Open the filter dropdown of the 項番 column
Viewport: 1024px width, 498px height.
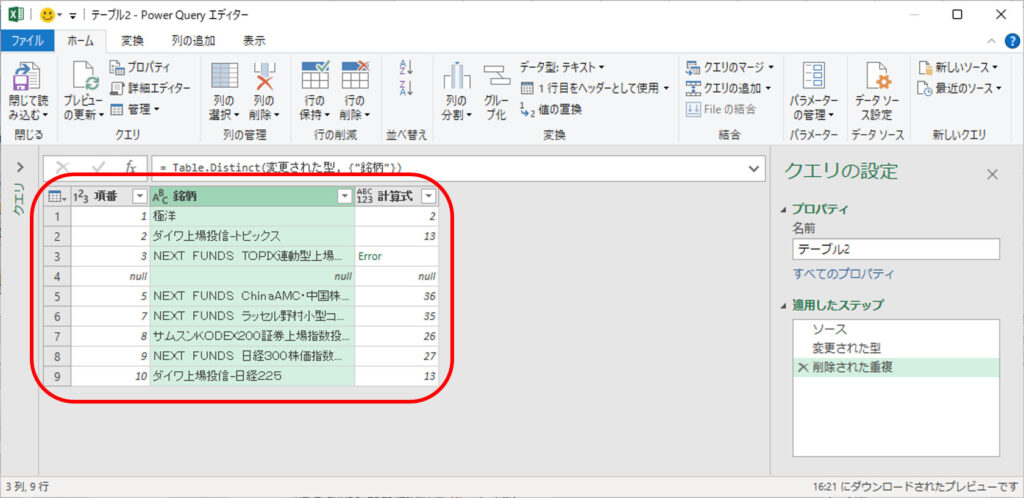pyautogui.click(x=140, y=196)
